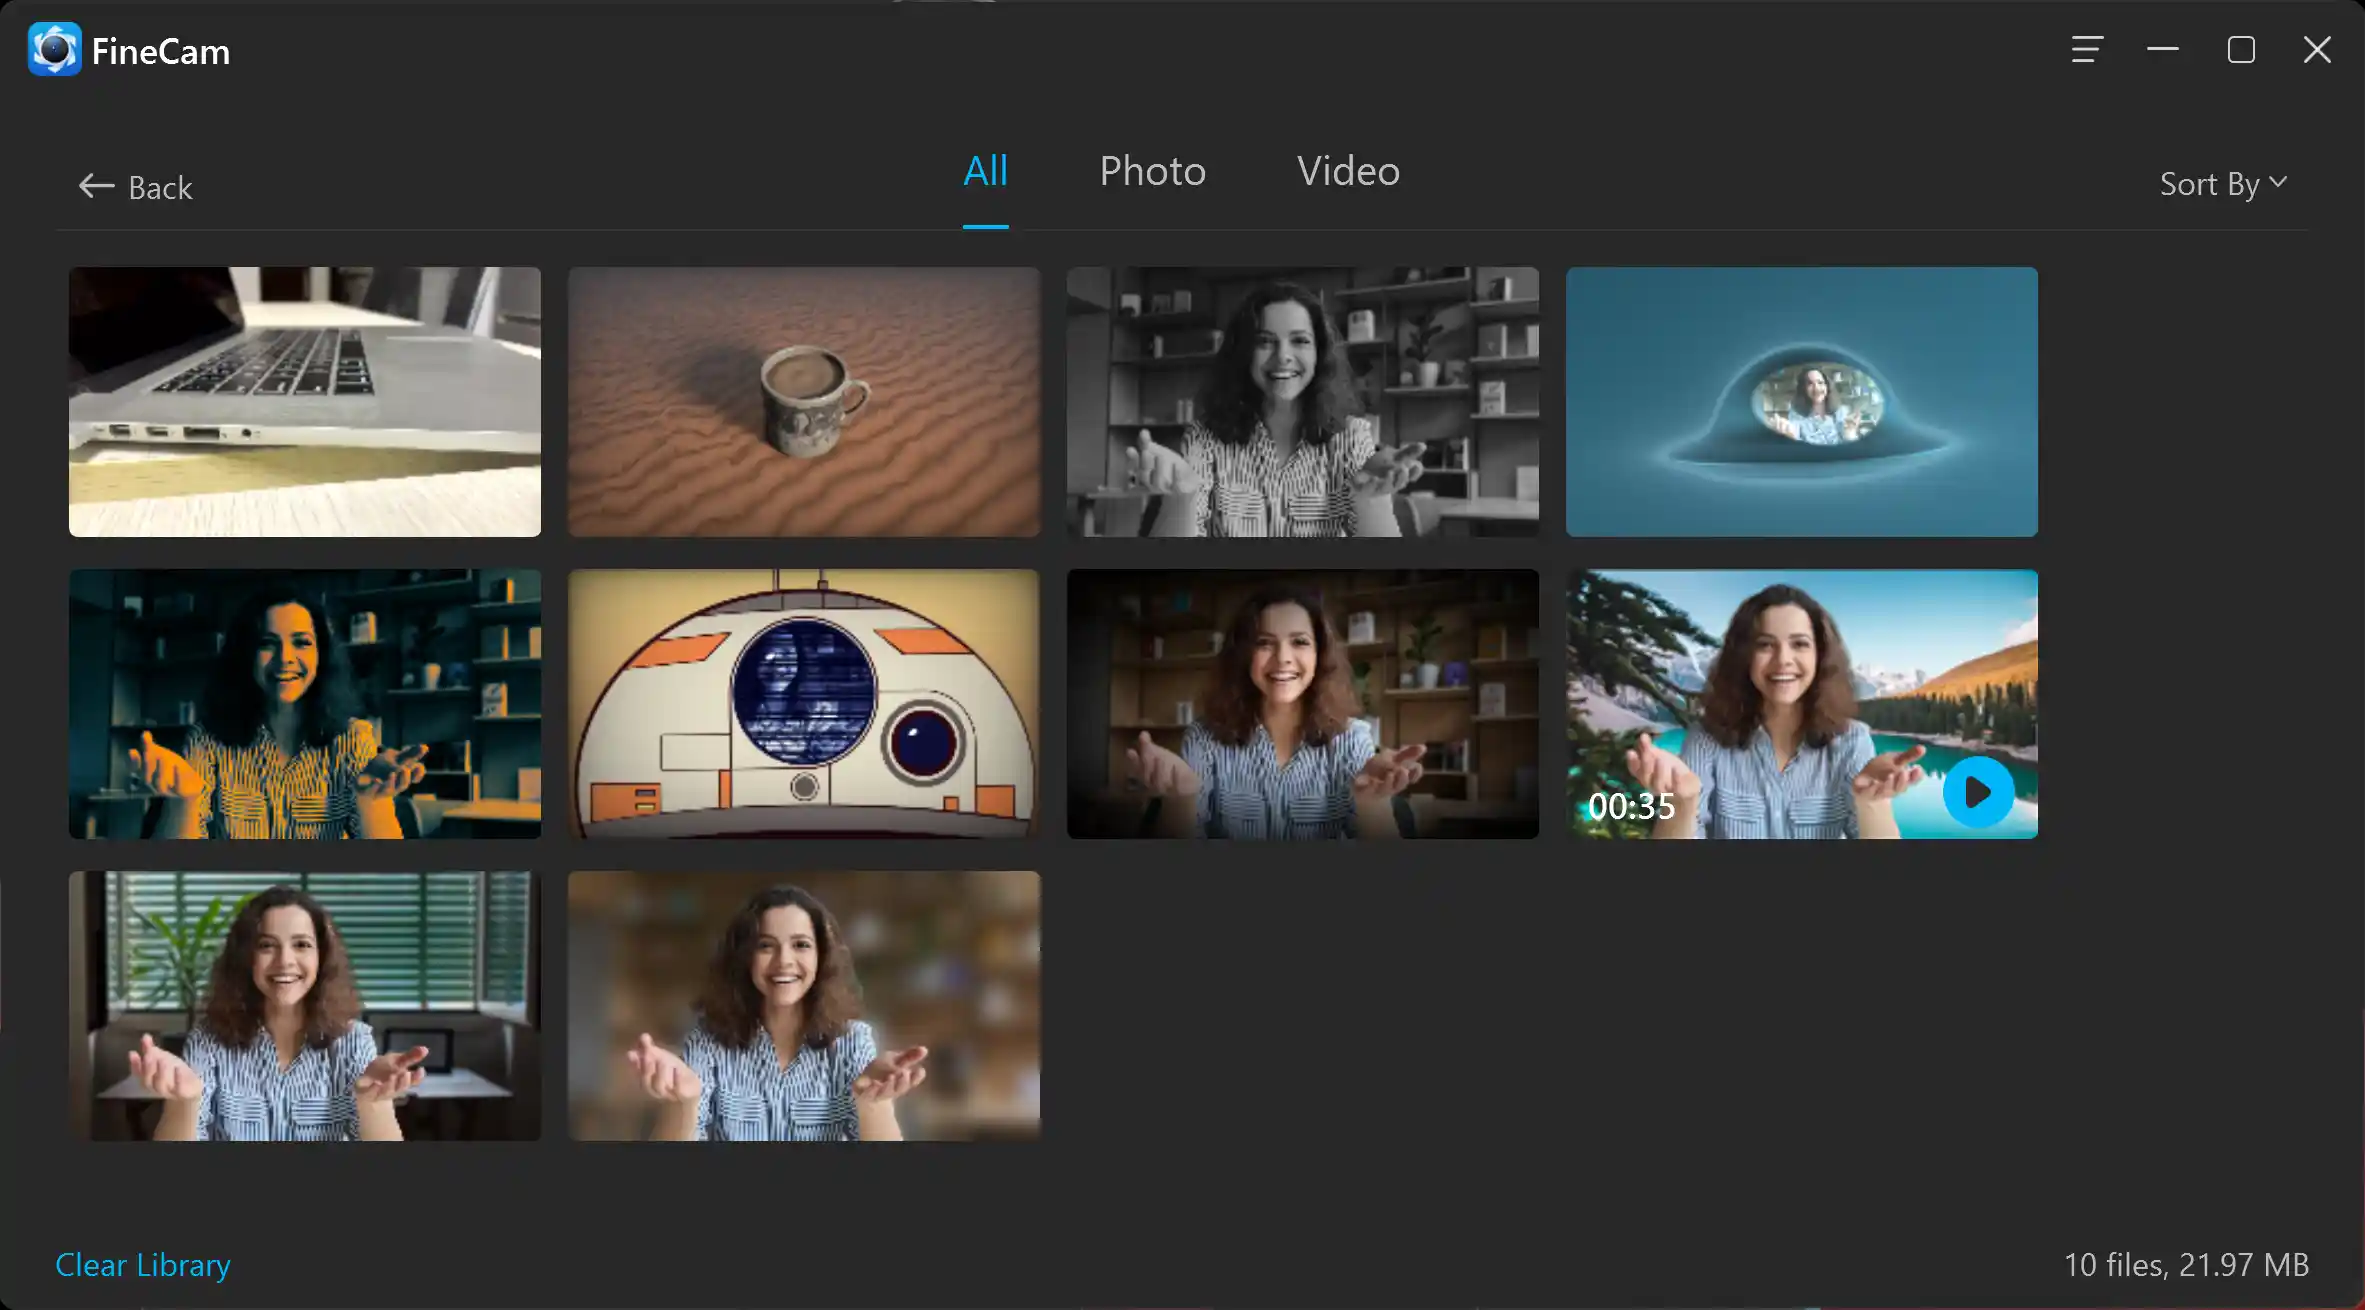Select the orange-tinted portrait thumbnail

[304, 703]
